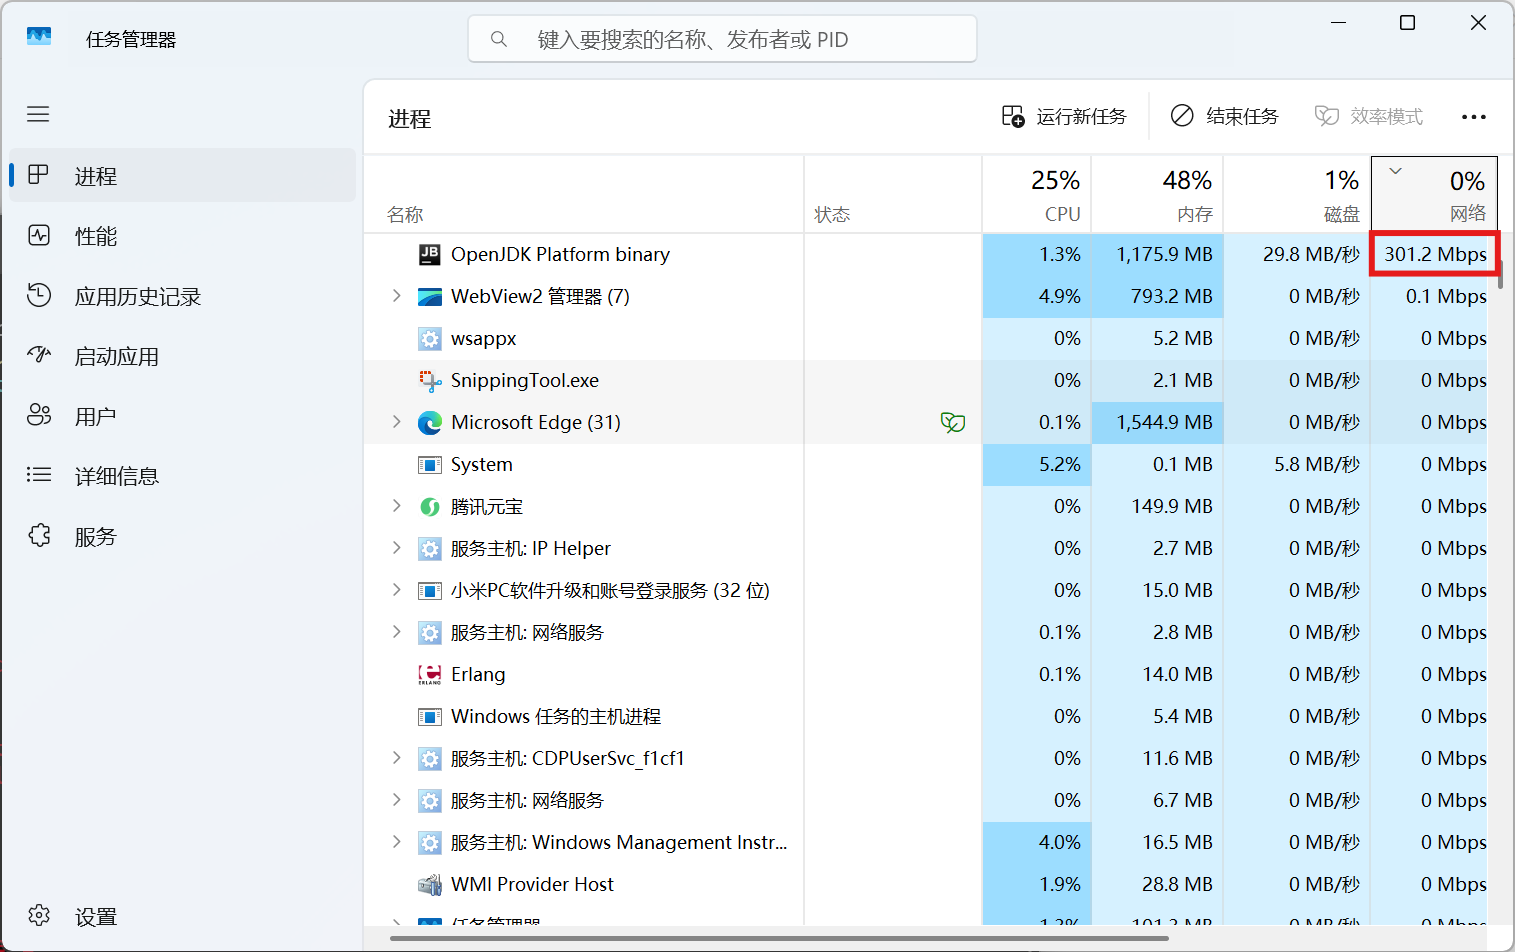
Task: Click the OpenJDK Platform binary JB icon
Action: click(x=430, y=254)
